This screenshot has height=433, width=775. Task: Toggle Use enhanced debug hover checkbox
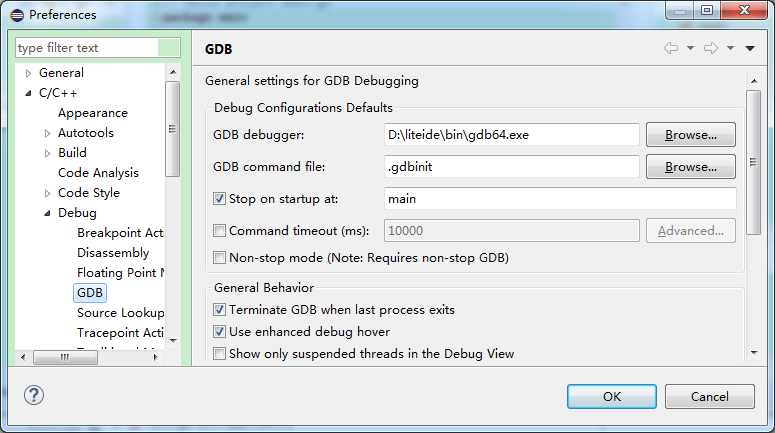(x=219, y=331)
